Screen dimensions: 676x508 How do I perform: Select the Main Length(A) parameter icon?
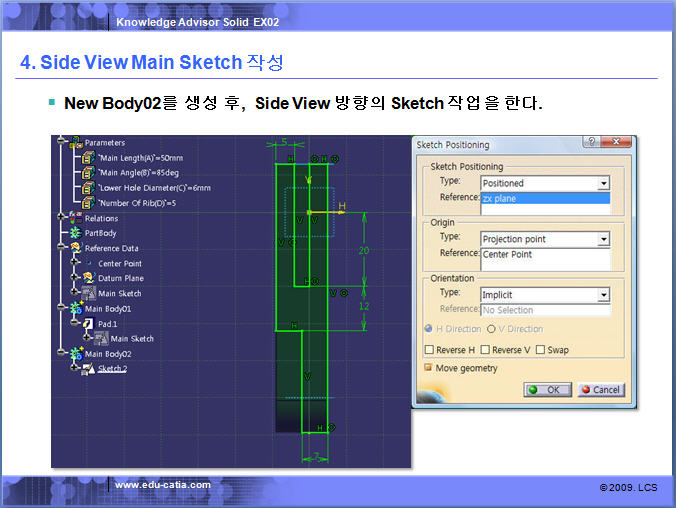tap(88, 158)
